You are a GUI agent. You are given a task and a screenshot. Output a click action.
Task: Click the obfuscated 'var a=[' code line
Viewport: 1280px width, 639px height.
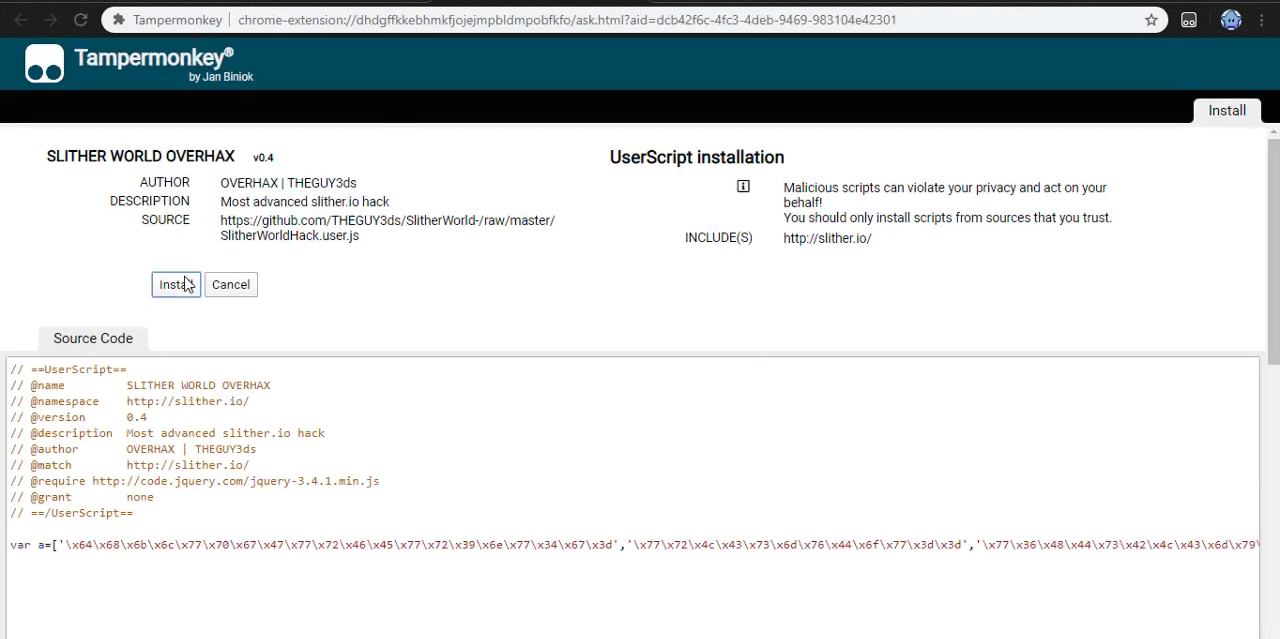(x=634, y=545)
